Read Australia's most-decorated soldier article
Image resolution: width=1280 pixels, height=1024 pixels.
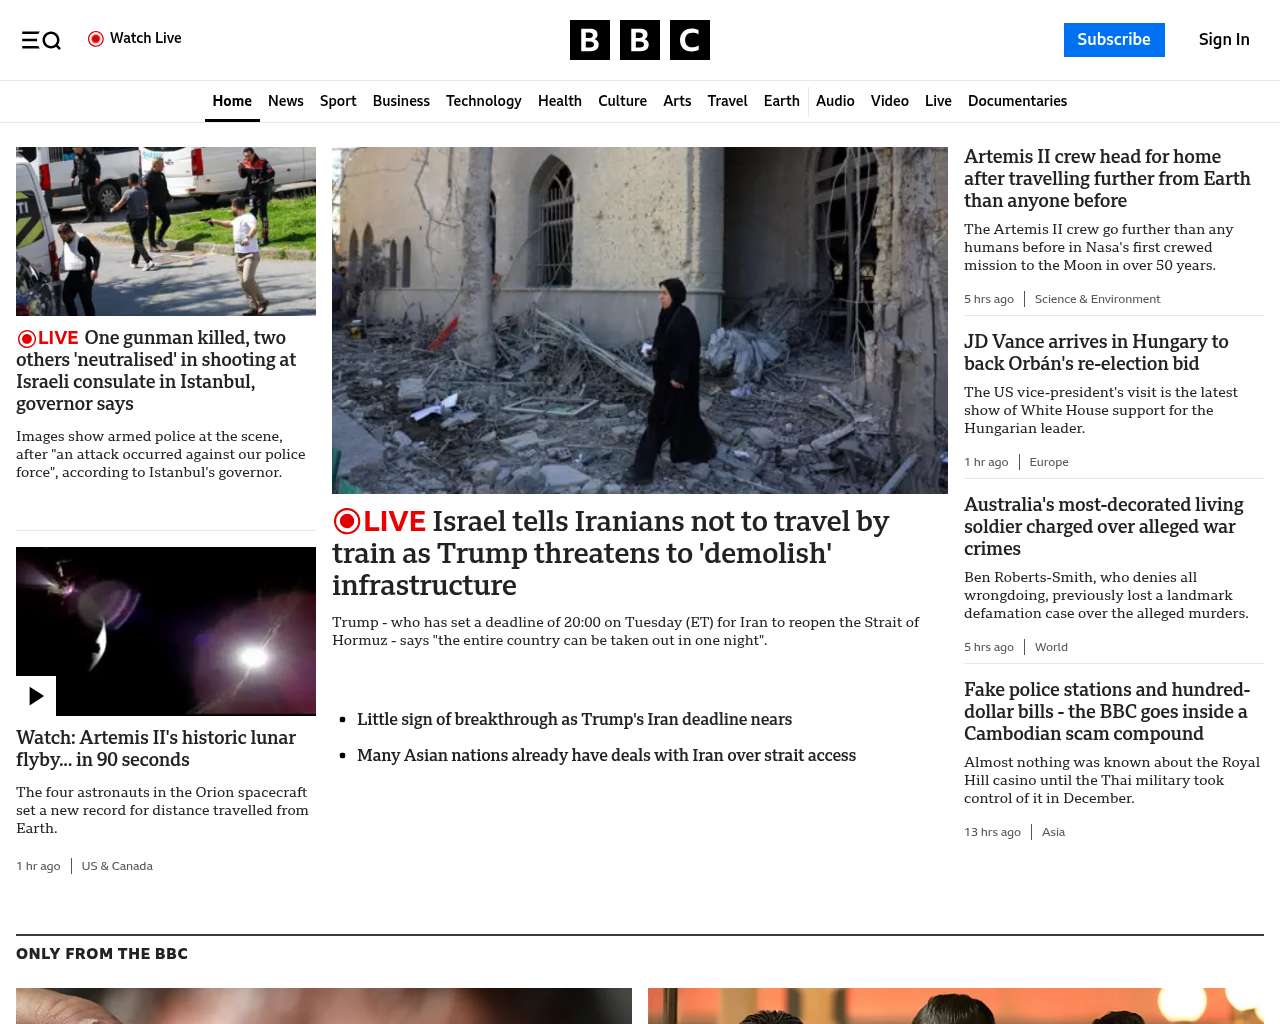(1103, 527)
